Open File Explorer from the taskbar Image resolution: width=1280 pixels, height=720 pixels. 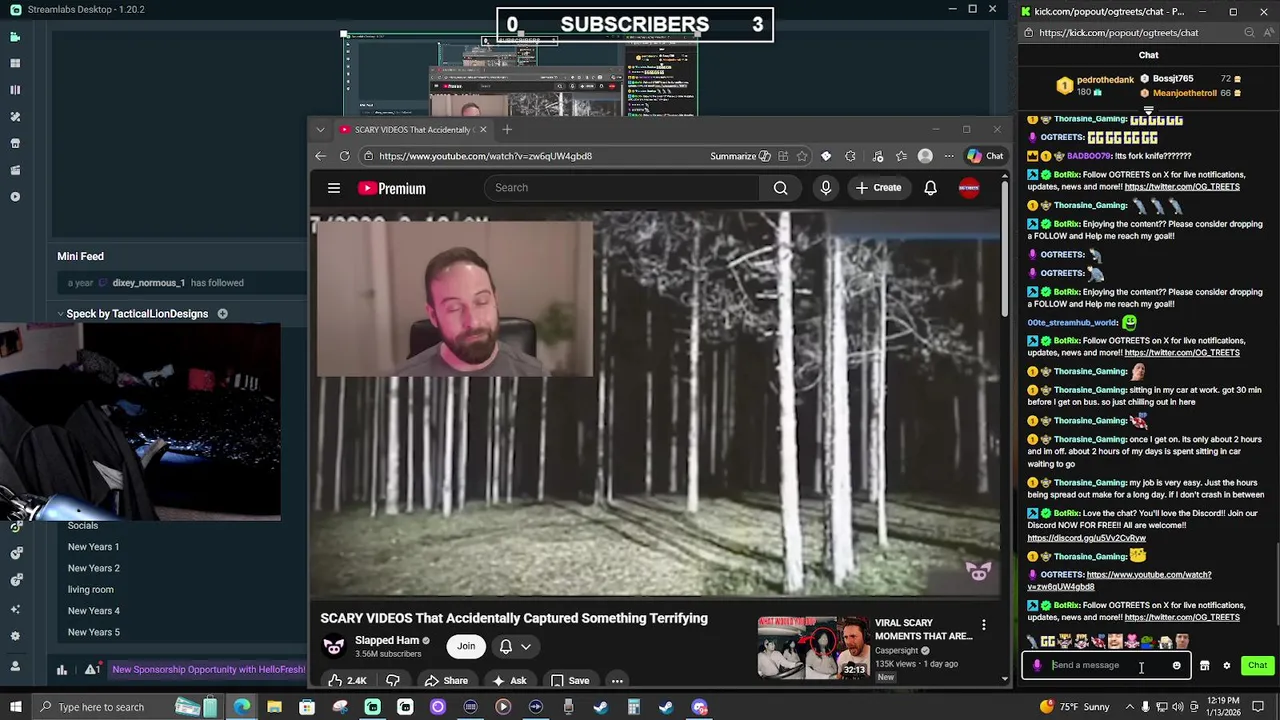(274, 707)
